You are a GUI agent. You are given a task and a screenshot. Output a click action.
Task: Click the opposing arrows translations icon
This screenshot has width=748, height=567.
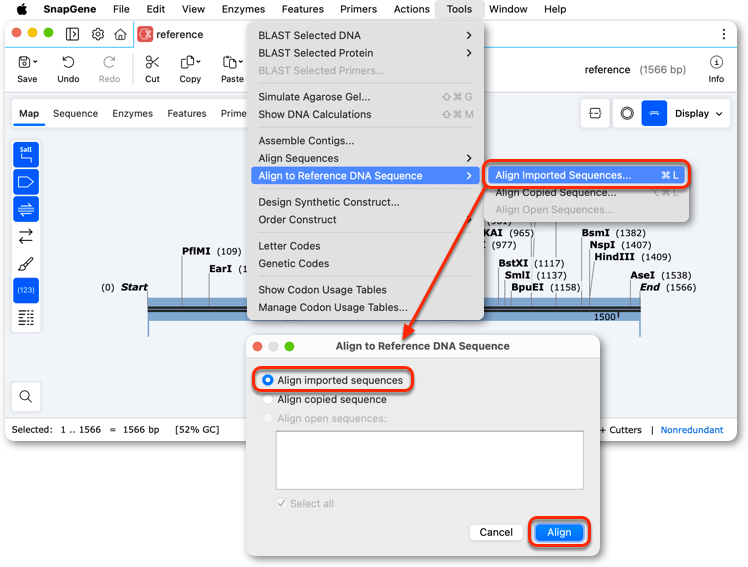click(26, 236)
